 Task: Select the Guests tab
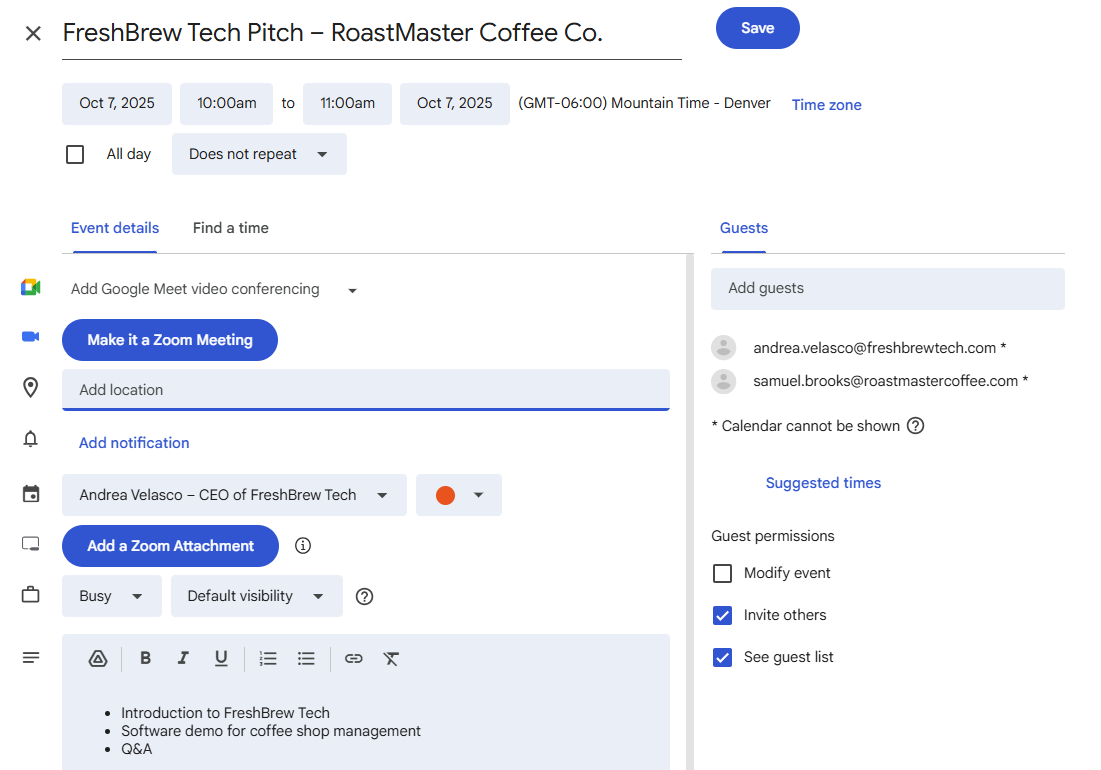(743, 228)
